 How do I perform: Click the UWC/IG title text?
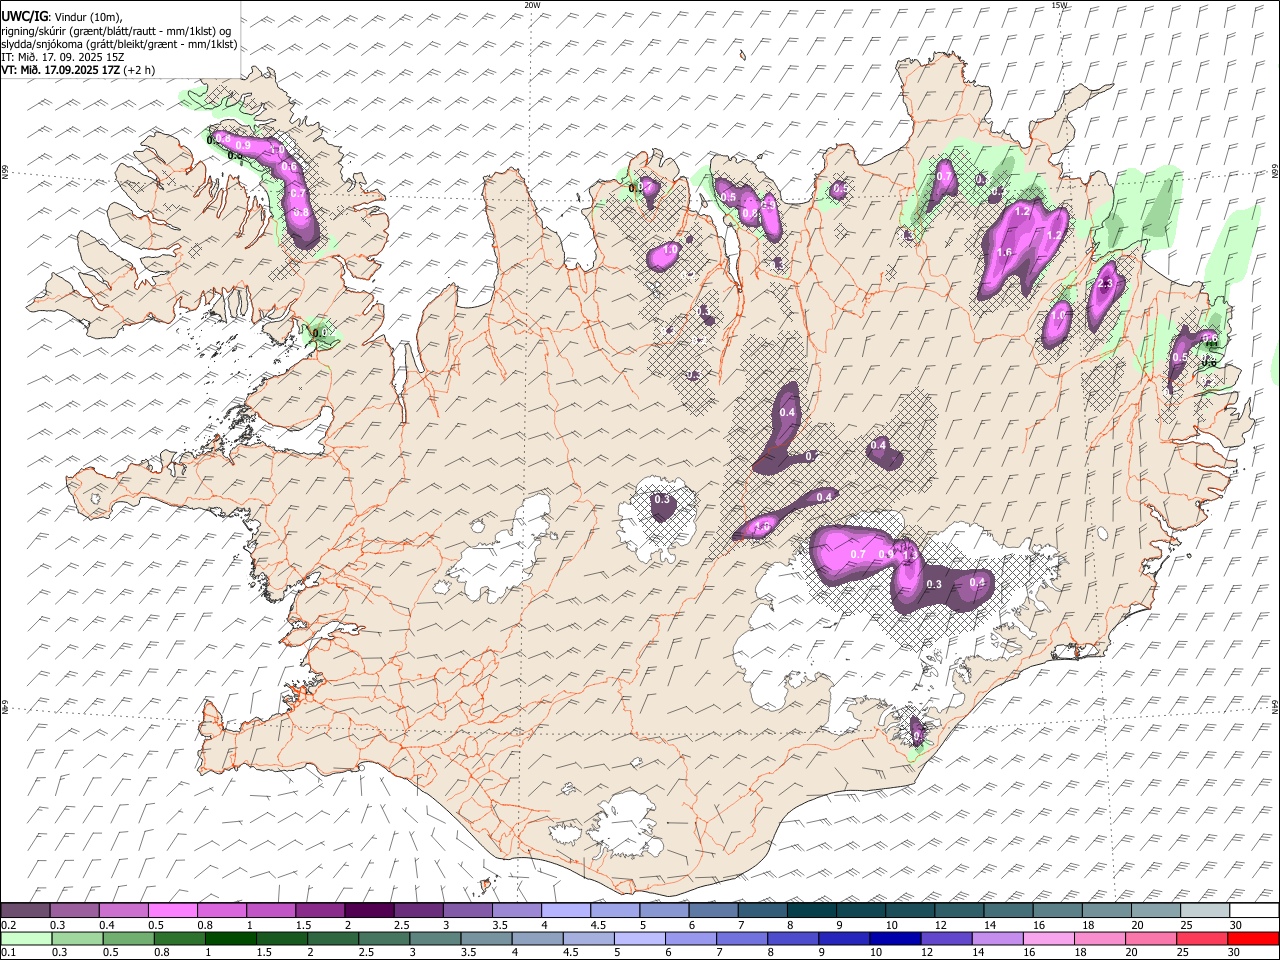pos(24,16)
